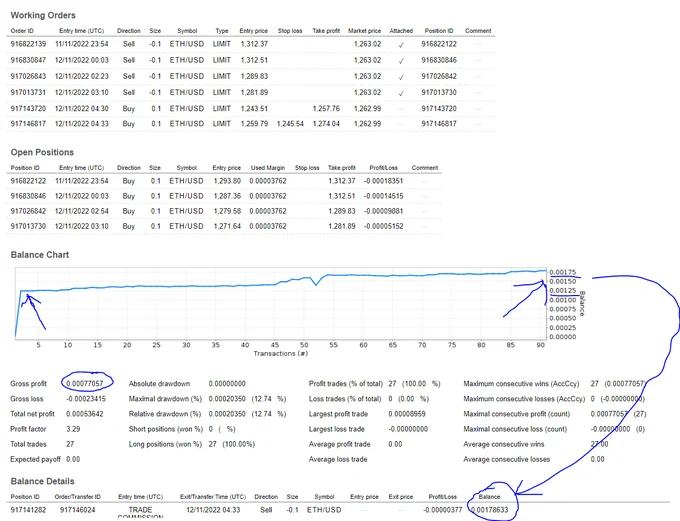Select order ID 917026843

point(28,76)
